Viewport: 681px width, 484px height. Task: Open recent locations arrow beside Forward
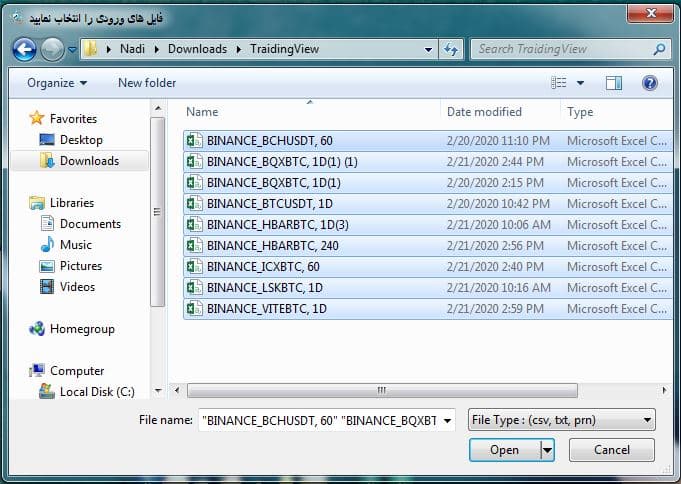coord(73,50)
